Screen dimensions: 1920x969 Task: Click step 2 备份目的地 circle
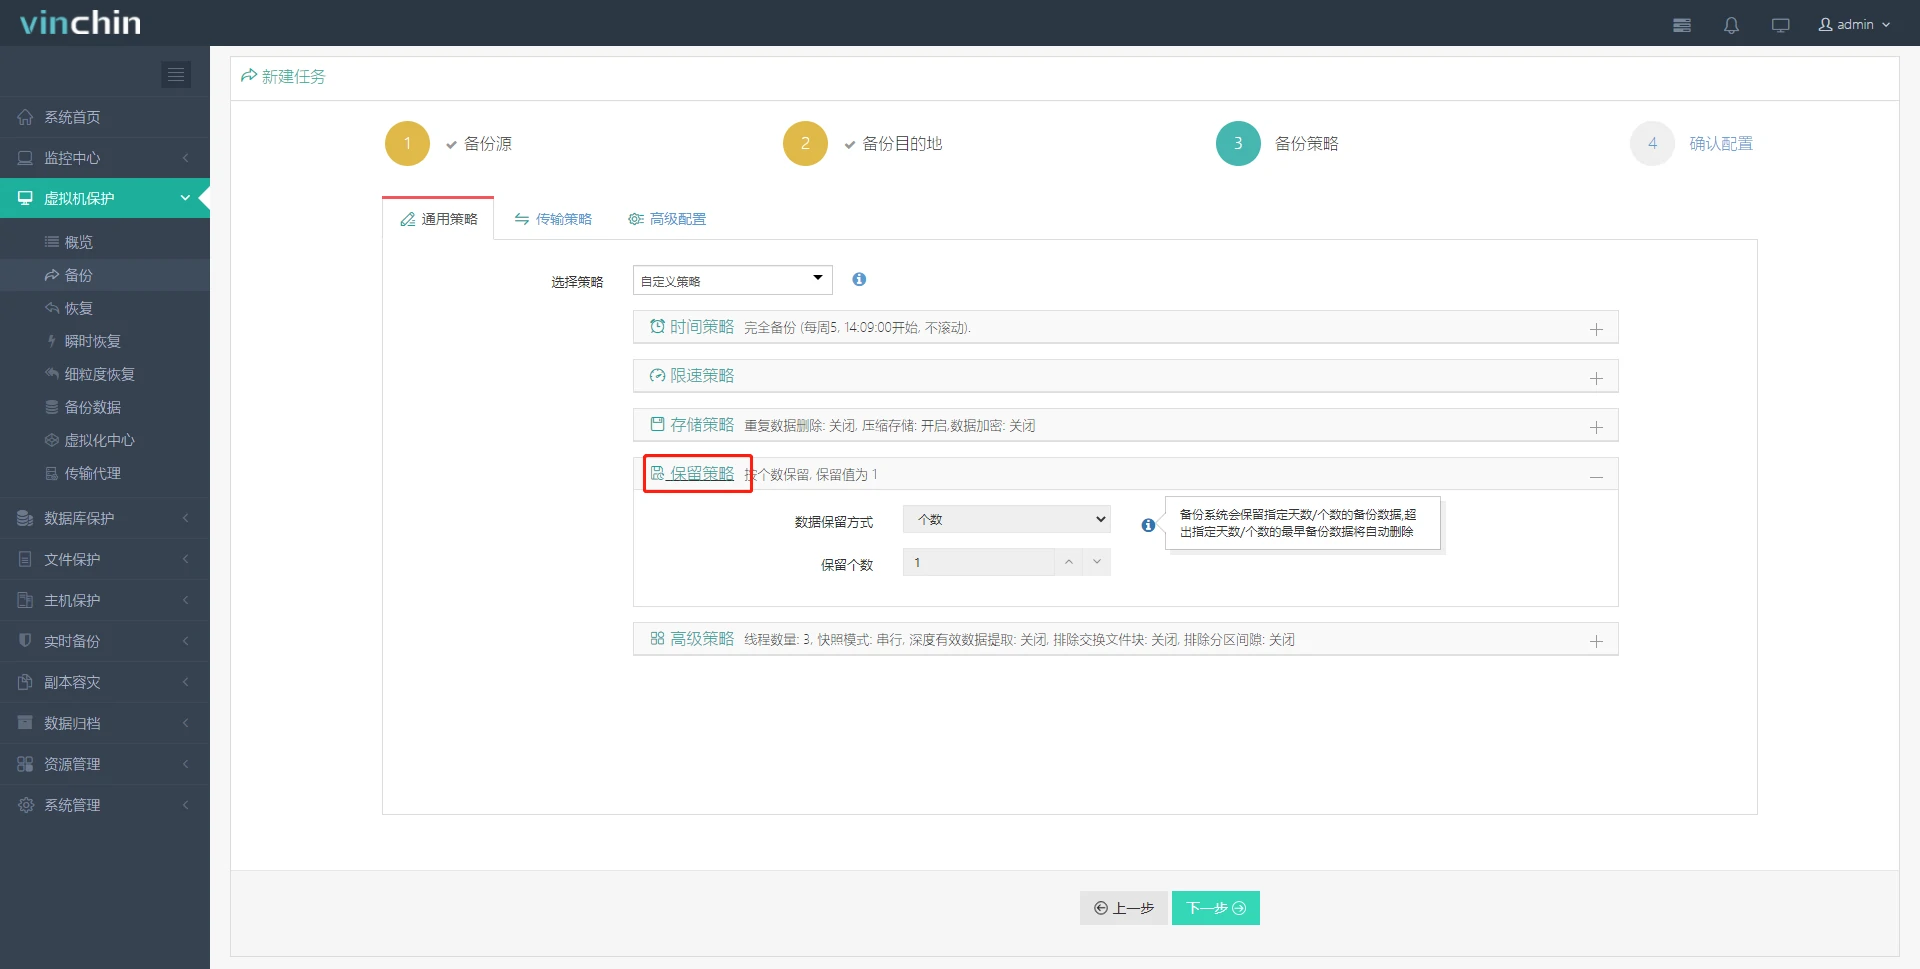805,143
